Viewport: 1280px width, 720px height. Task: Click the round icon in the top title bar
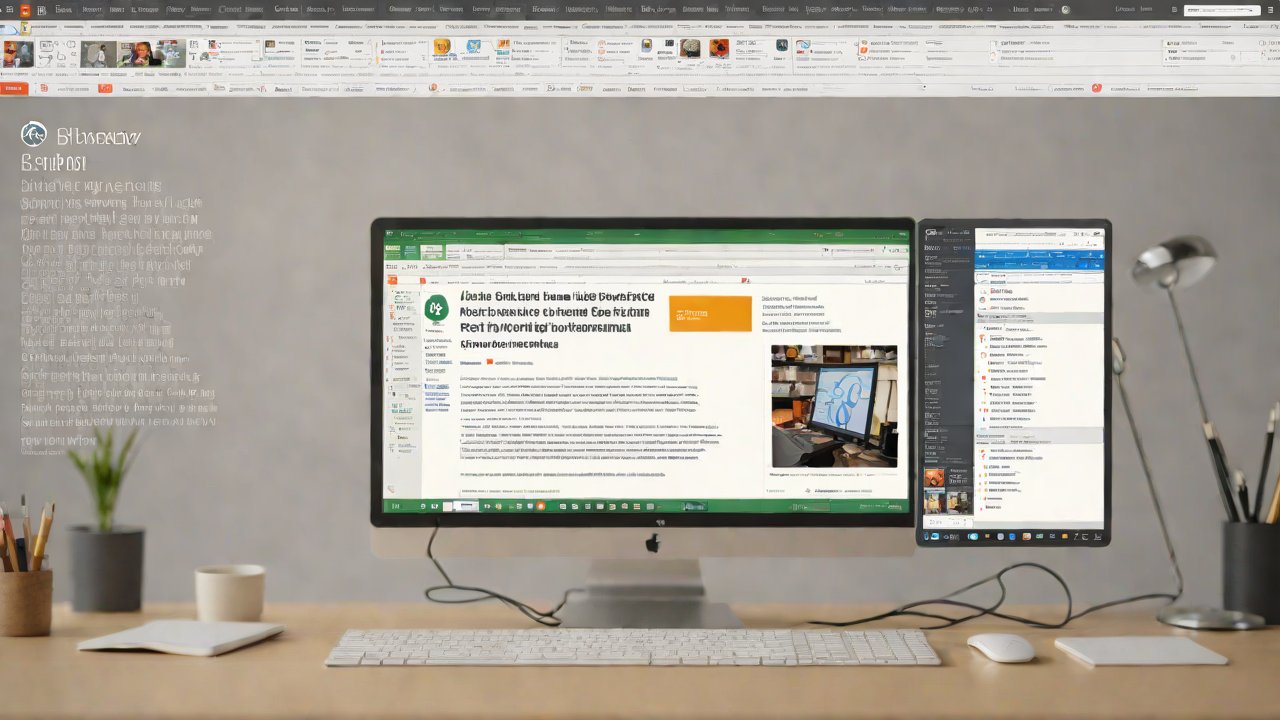point(1065,9)
